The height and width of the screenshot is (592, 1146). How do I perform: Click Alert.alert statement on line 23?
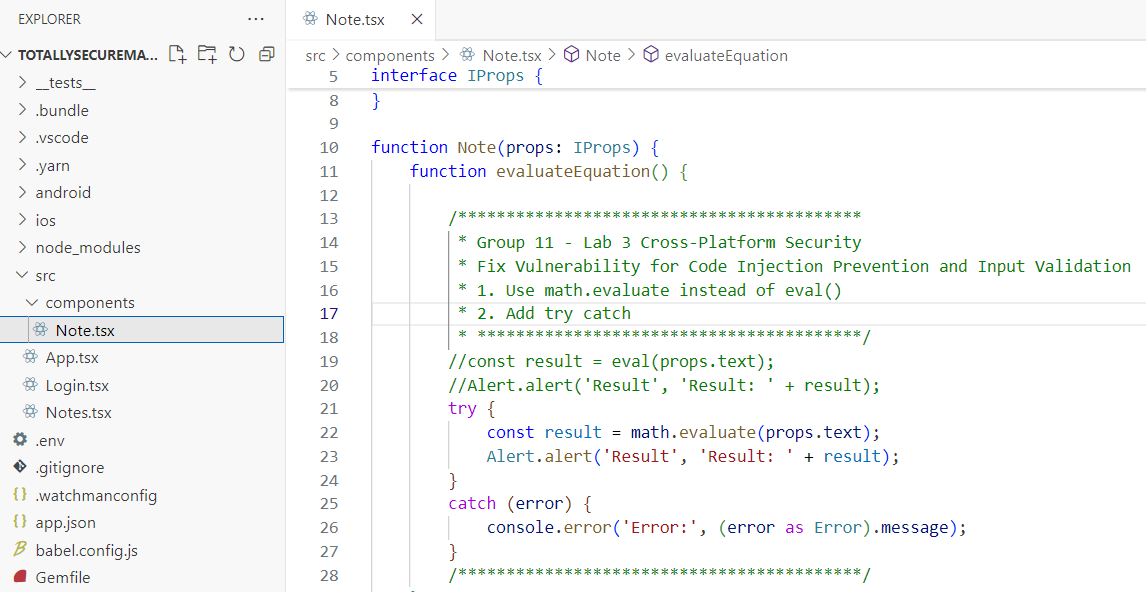point(693,456)
